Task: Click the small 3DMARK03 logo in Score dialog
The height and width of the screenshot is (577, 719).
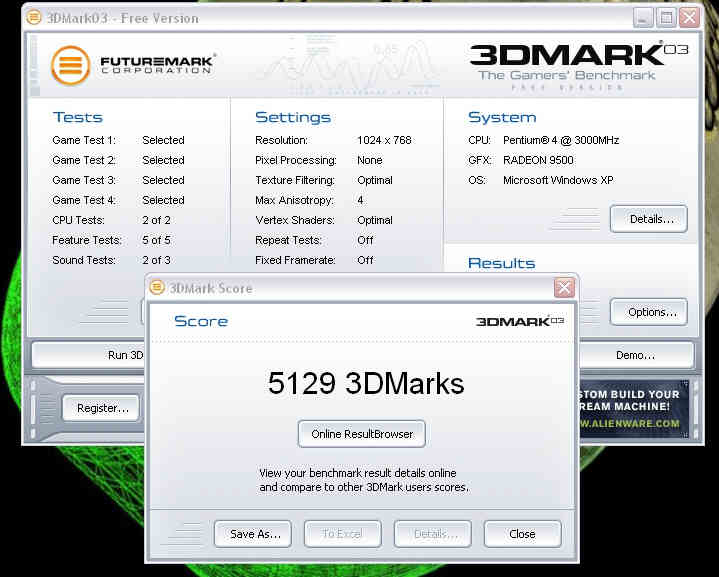Action: 520,321
